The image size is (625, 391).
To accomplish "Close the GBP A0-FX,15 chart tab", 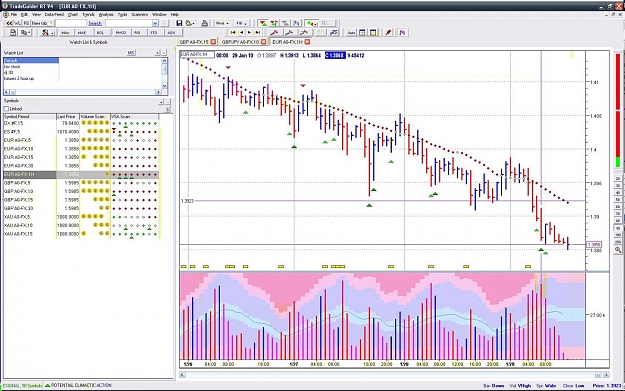I will 213,42.
